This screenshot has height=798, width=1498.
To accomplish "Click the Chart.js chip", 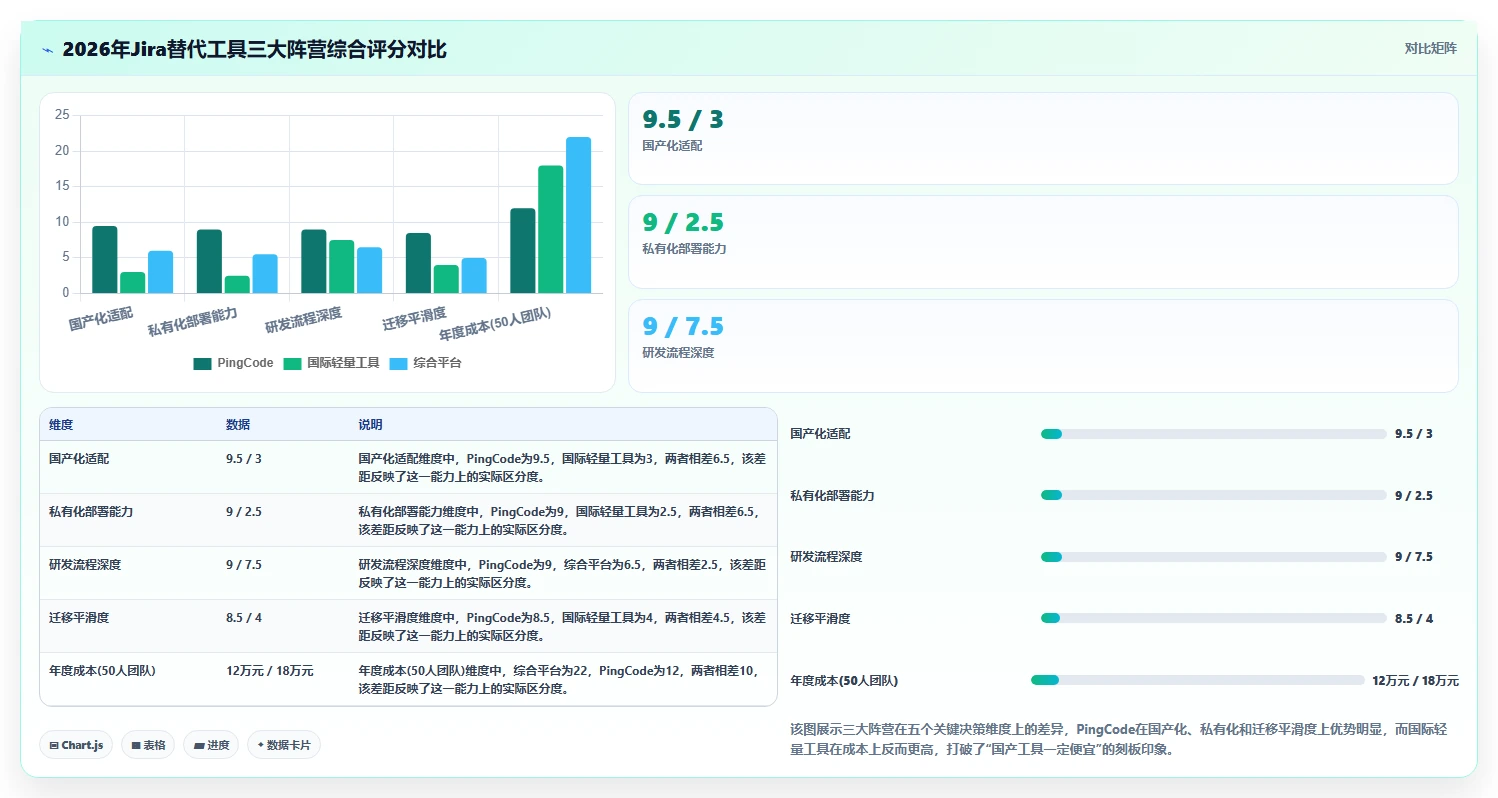I will click(76, 745).
